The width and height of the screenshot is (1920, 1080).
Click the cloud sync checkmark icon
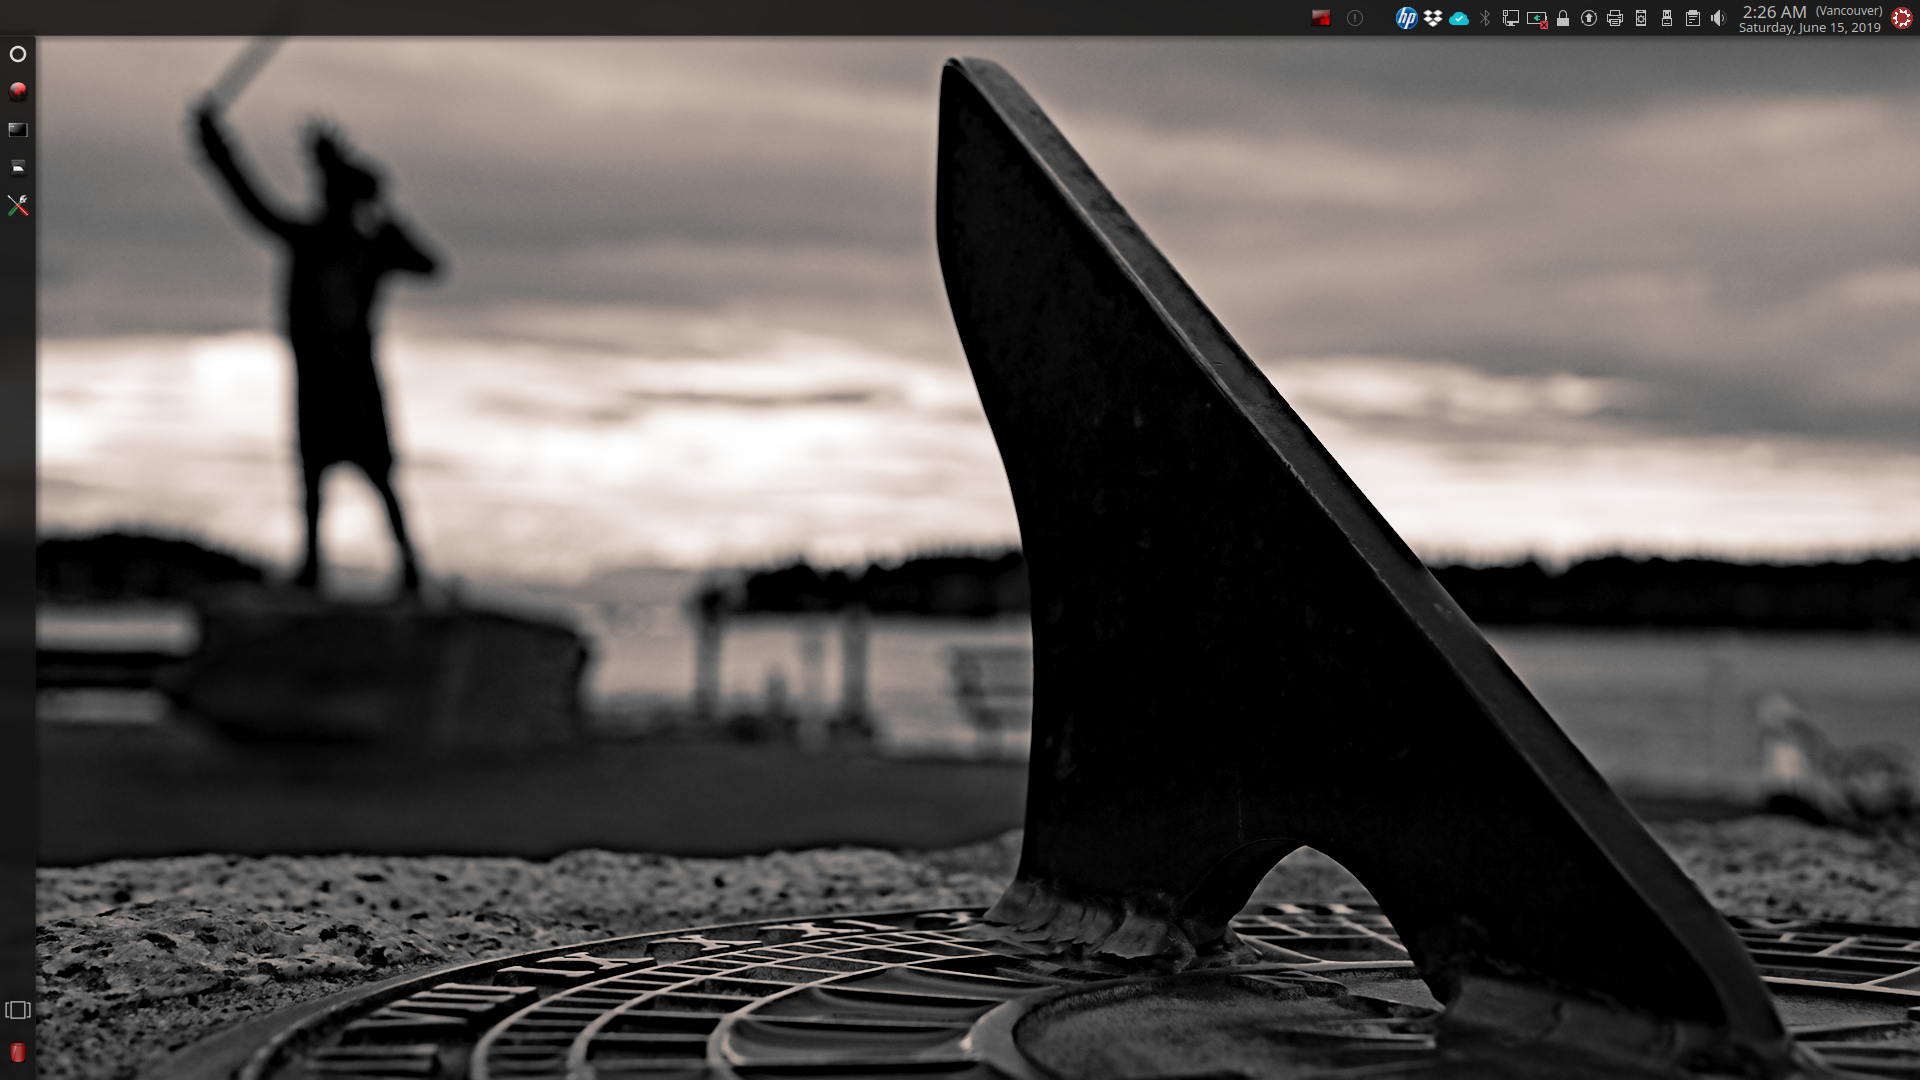1459,18
